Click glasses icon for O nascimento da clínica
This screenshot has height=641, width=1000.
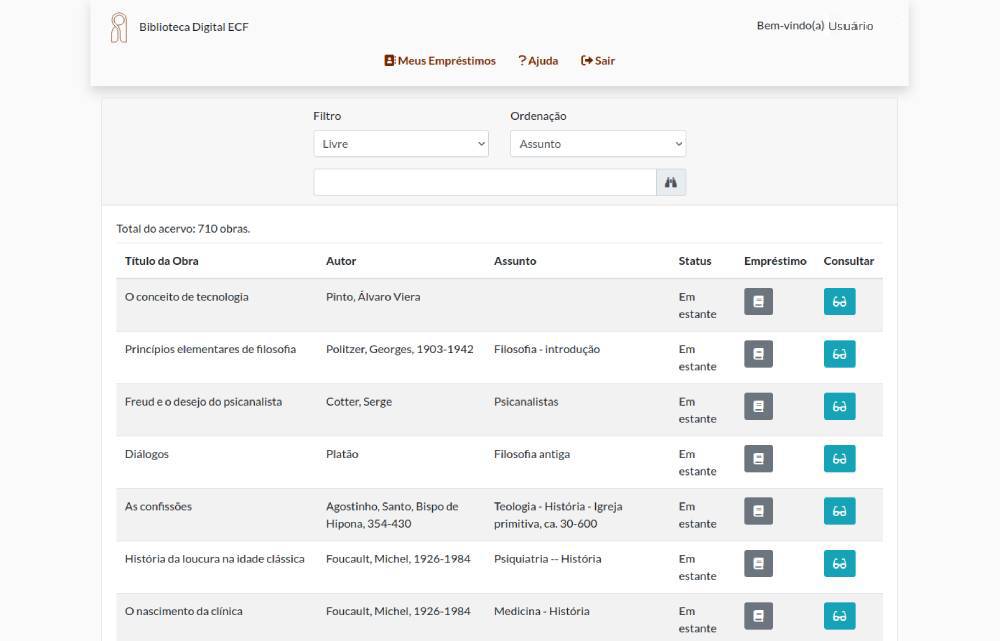pyautogui.click(x=839, y=615)
